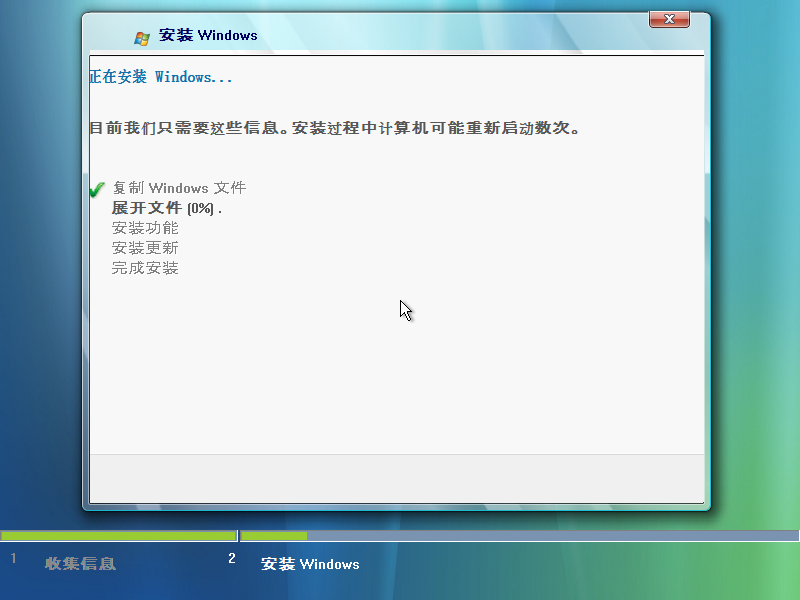Screen dimensions: 800x600
Task: Click the green progress bar under 收集信息
Action: click(x=120, y=535)
